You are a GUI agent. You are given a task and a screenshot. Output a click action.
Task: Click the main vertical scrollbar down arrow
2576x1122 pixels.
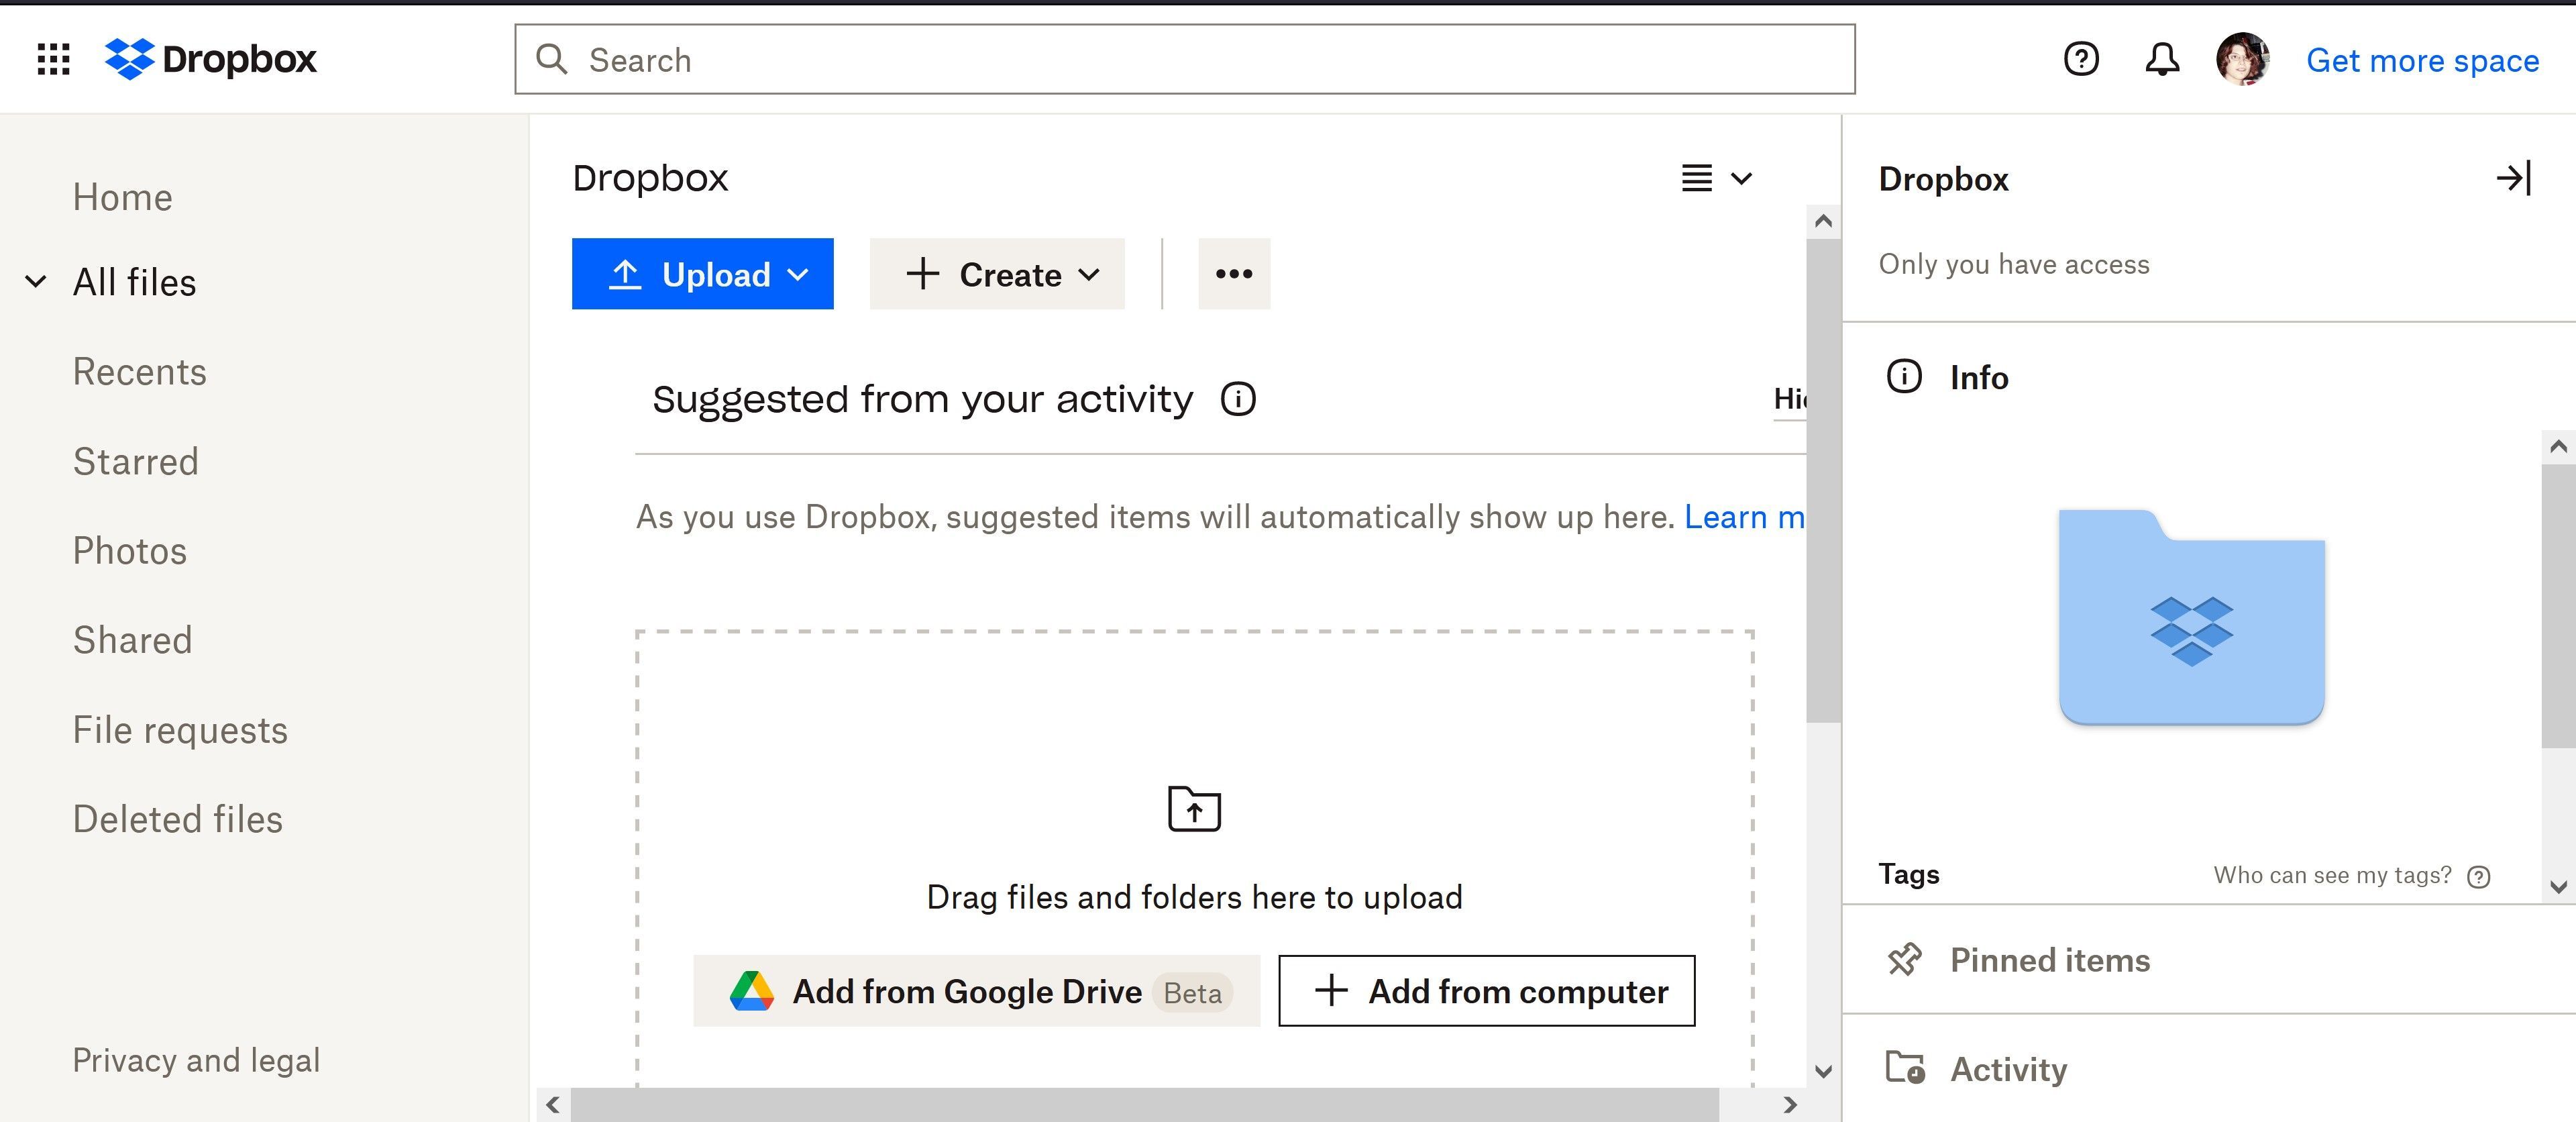[x=1823, y=1072]
